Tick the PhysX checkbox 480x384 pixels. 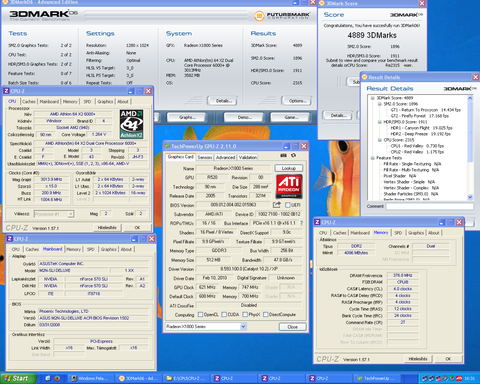245,314
